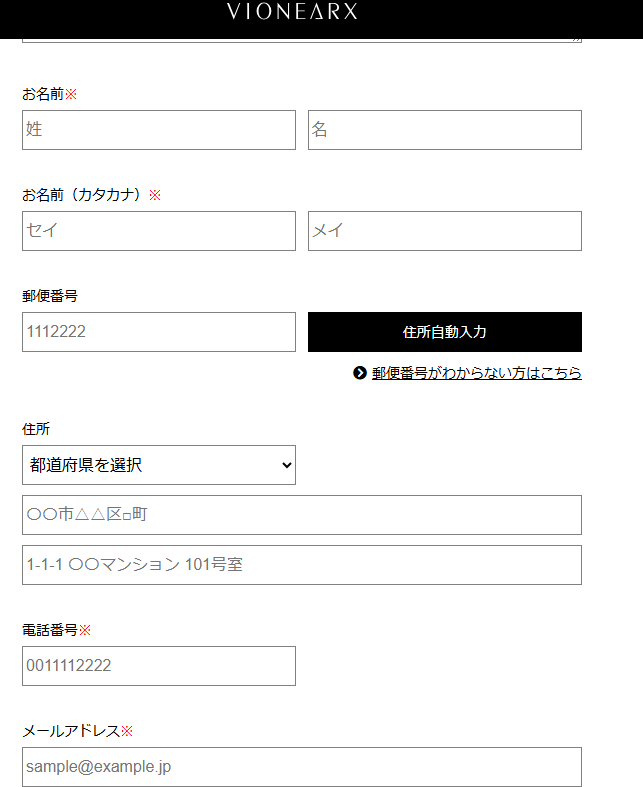Image resolution: width=643 pixels, height=787 pixels.
Task: Select the postal code field showing 1112222
Action: 159,332
